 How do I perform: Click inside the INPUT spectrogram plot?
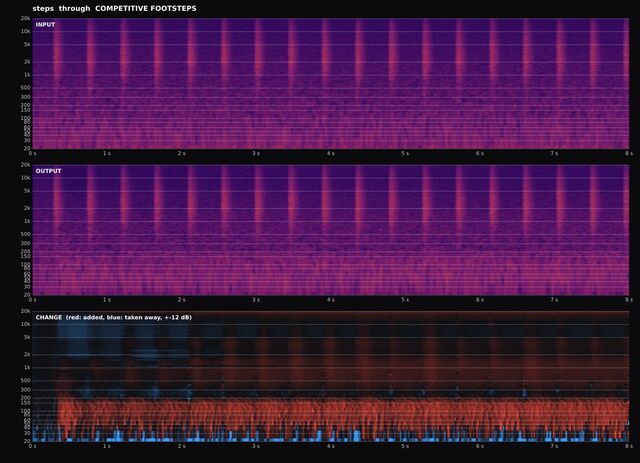[331, 83]
